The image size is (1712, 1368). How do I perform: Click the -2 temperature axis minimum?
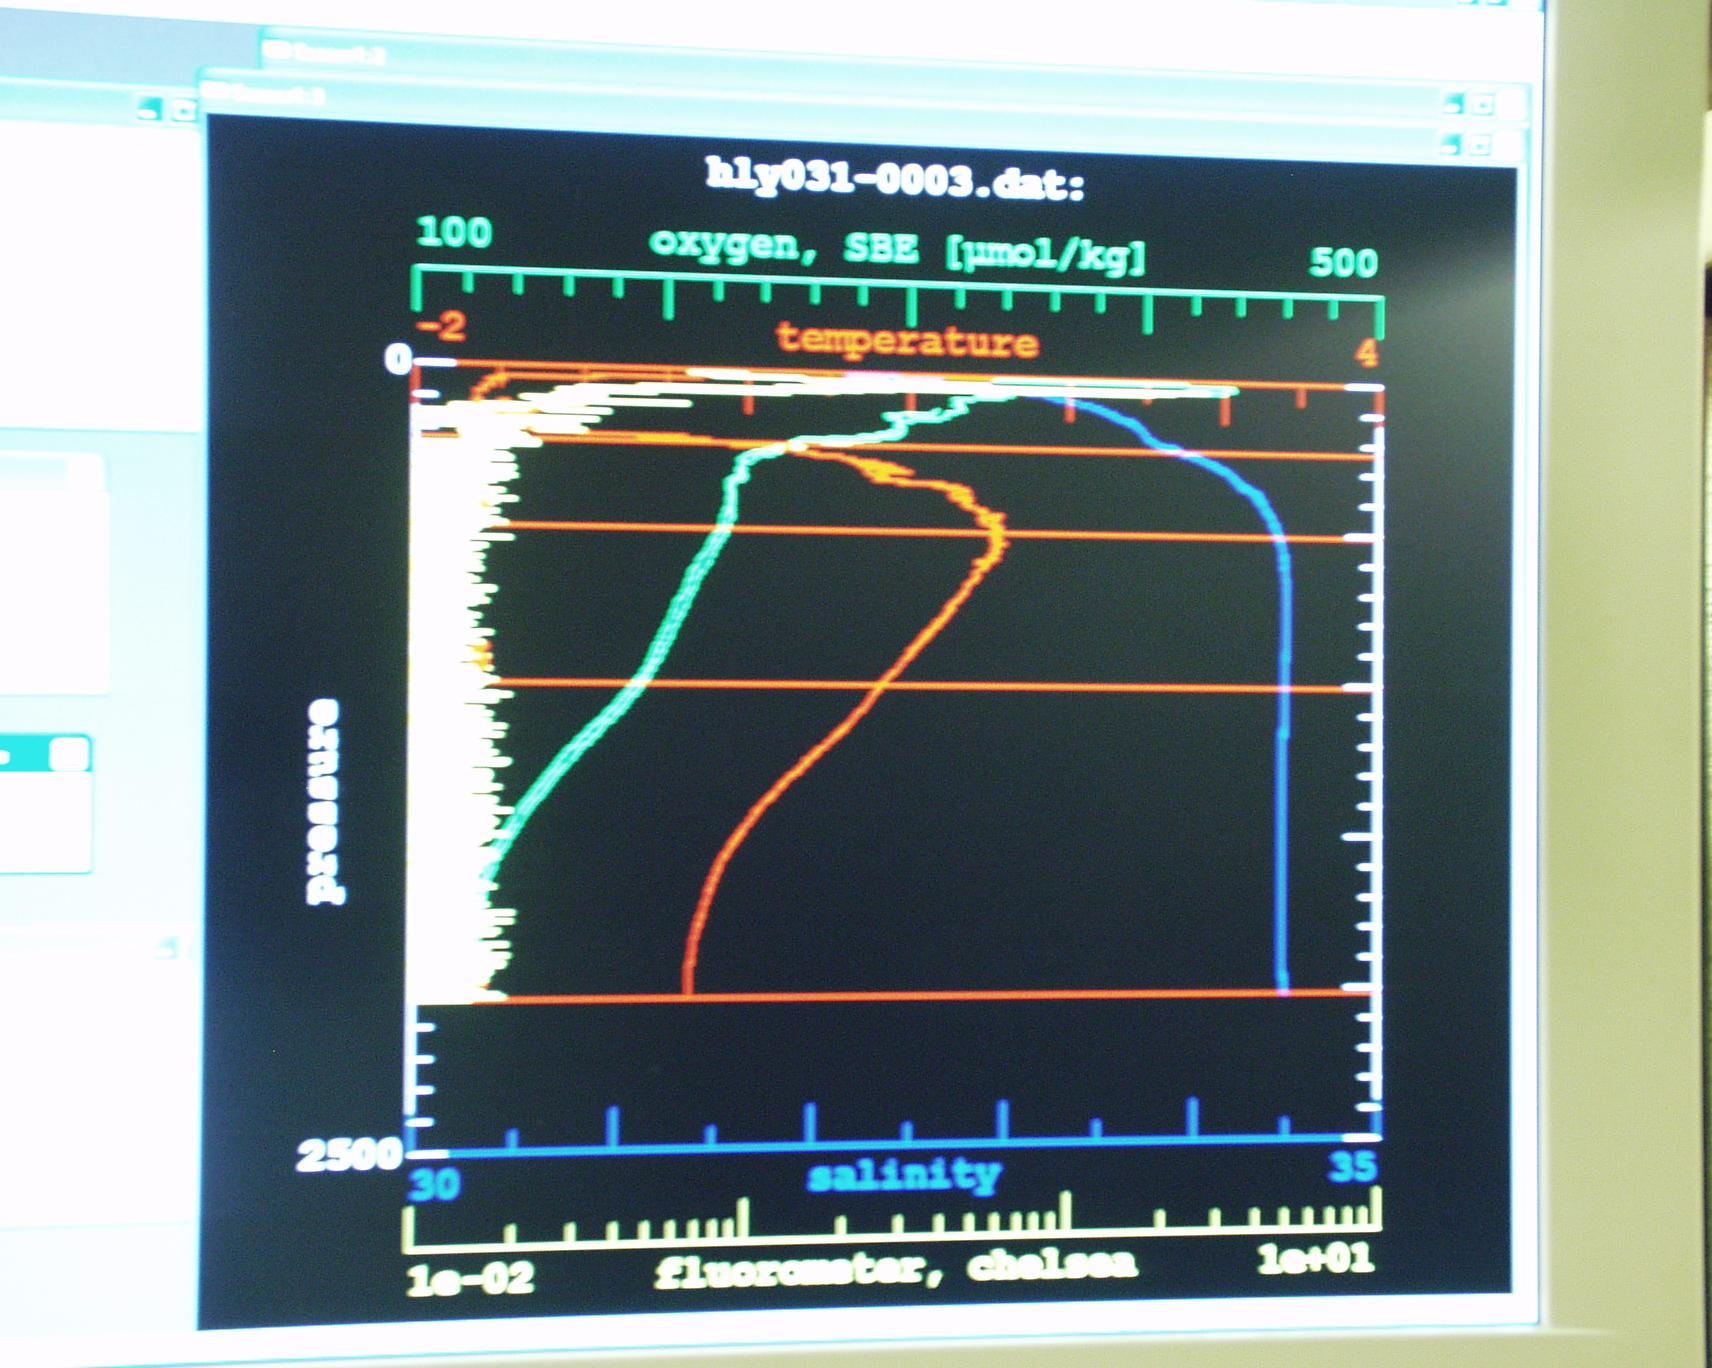441,326
